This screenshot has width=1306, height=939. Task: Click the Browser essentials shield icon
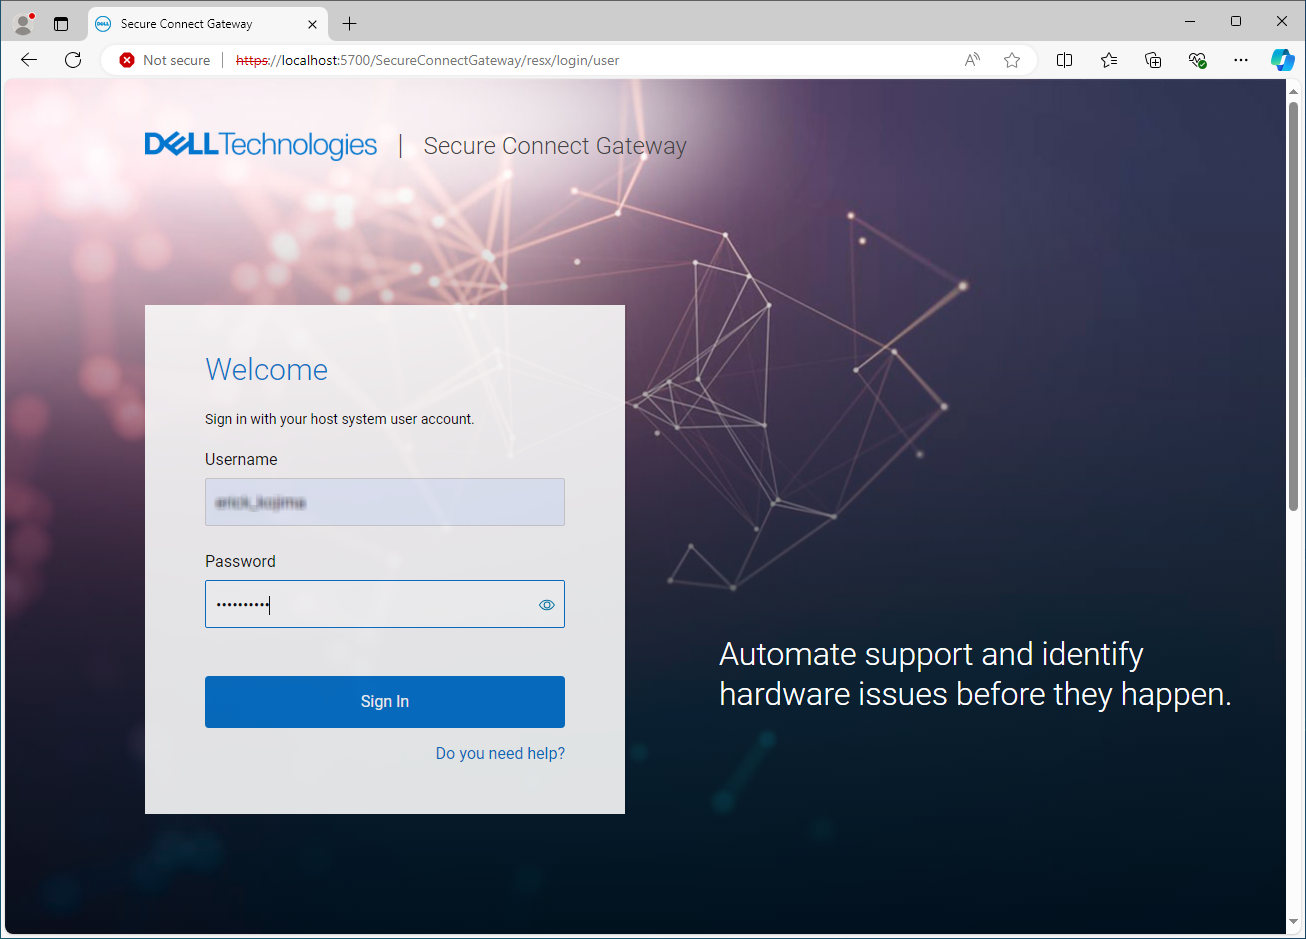tap(1197, 60)
